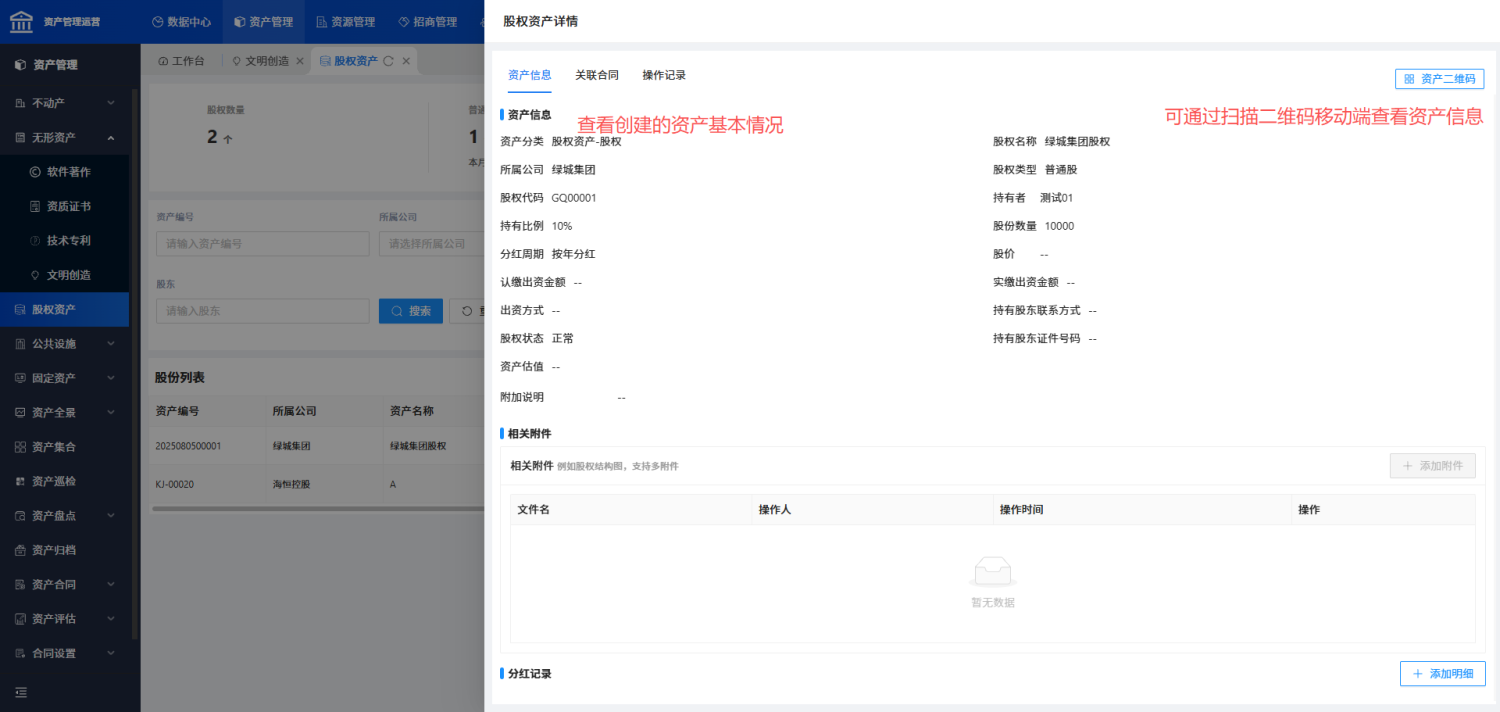Click 海恒控股 company cell in the list
Viewport: 1500px width, 712px height.
click(291, 484)
